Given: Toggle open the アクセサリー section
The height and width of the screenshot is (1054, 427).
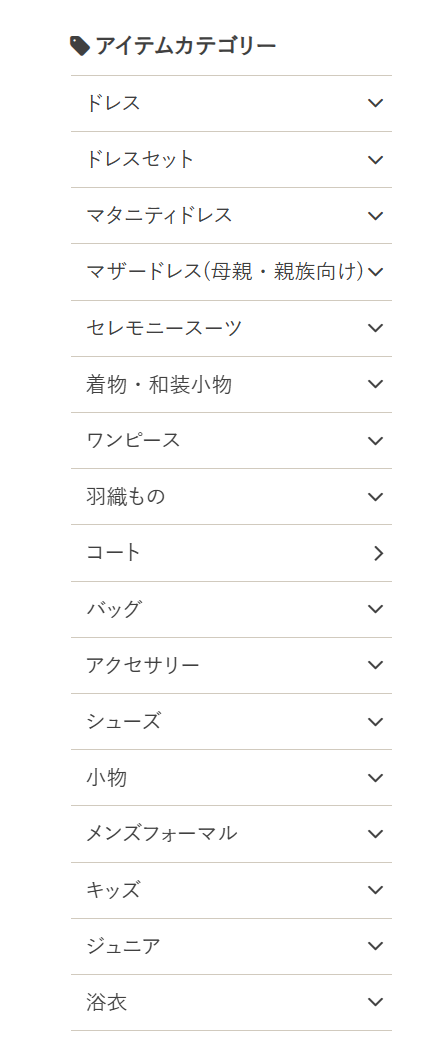Looking at the screenshot, I should tap(231, 665).
